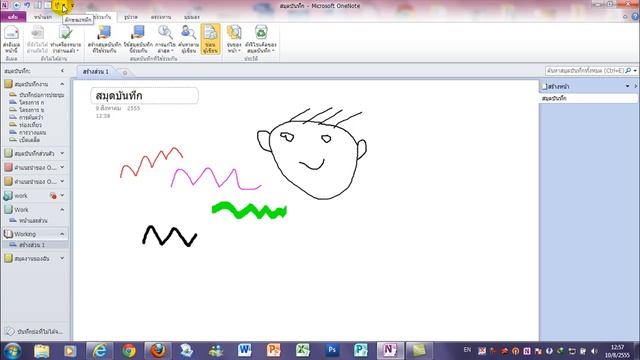Open the โครงการ ก section
The height and width of the screenshot is (360, 640).
[27, 102]
